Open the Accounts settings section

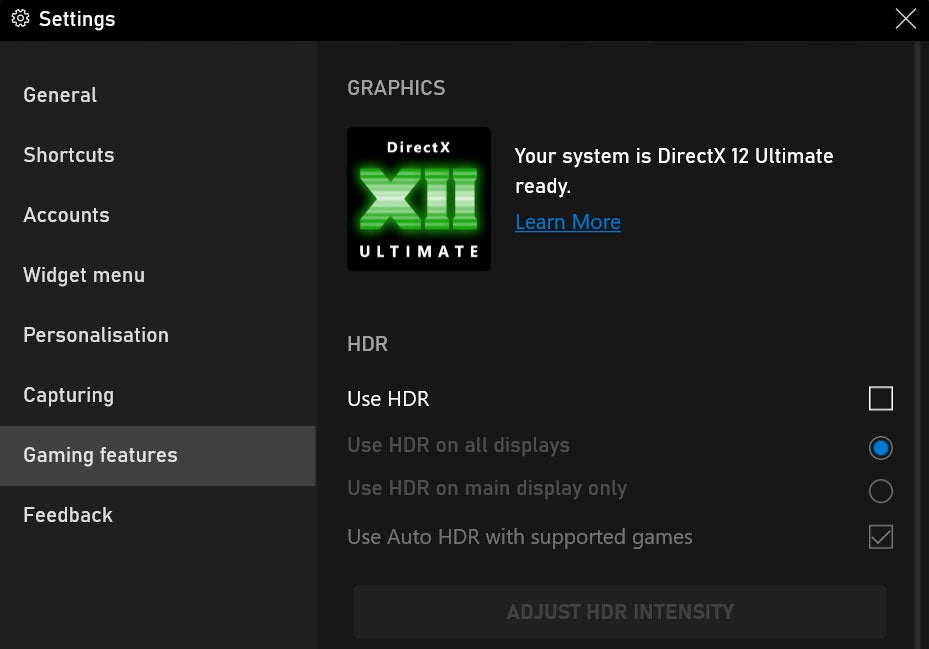(x=66, y=215)
